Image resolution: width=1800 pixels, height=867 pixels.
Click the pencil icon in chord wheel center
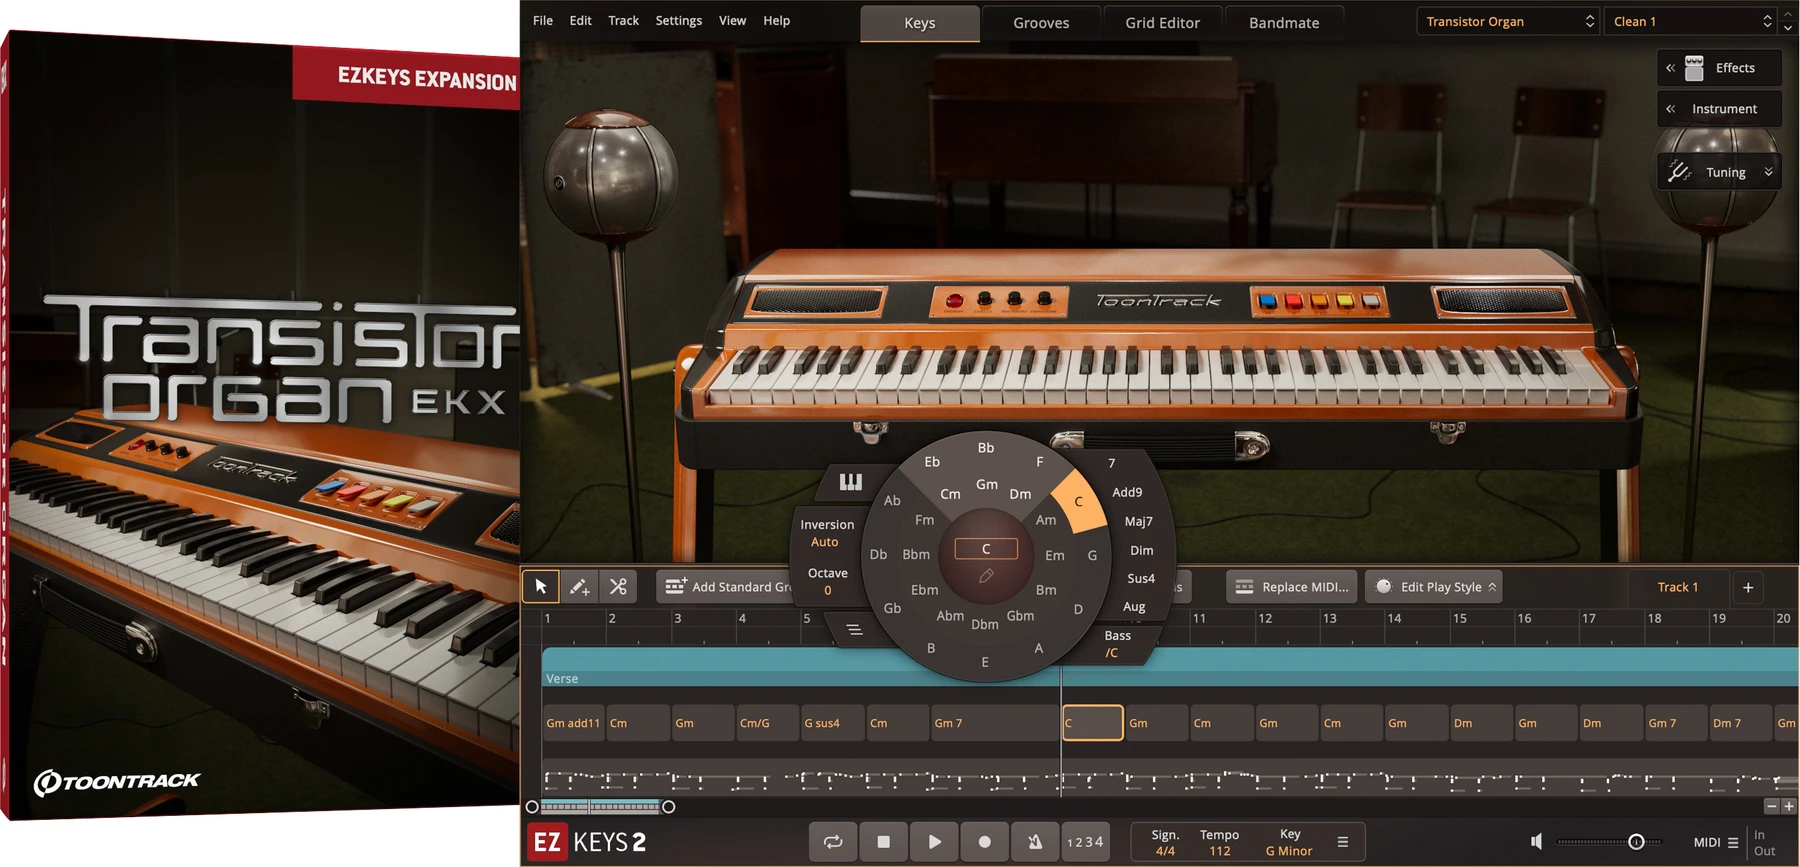(x=986, y=576)
